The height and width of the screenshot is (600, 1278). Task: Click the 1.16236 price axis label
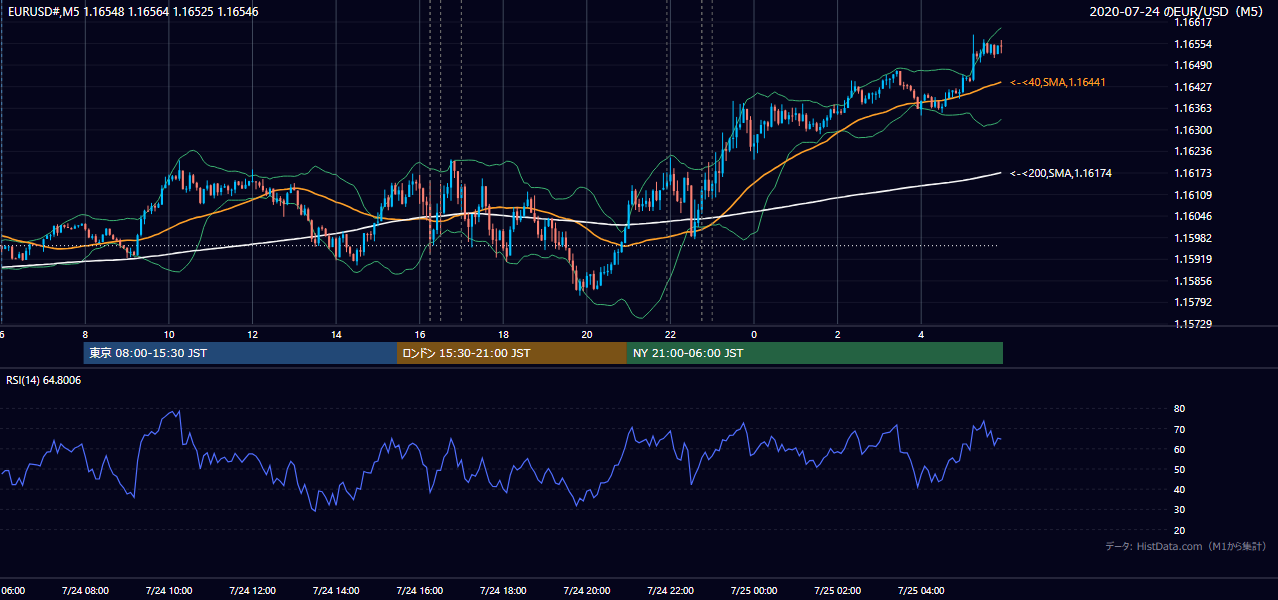(x=1193, y=151)
